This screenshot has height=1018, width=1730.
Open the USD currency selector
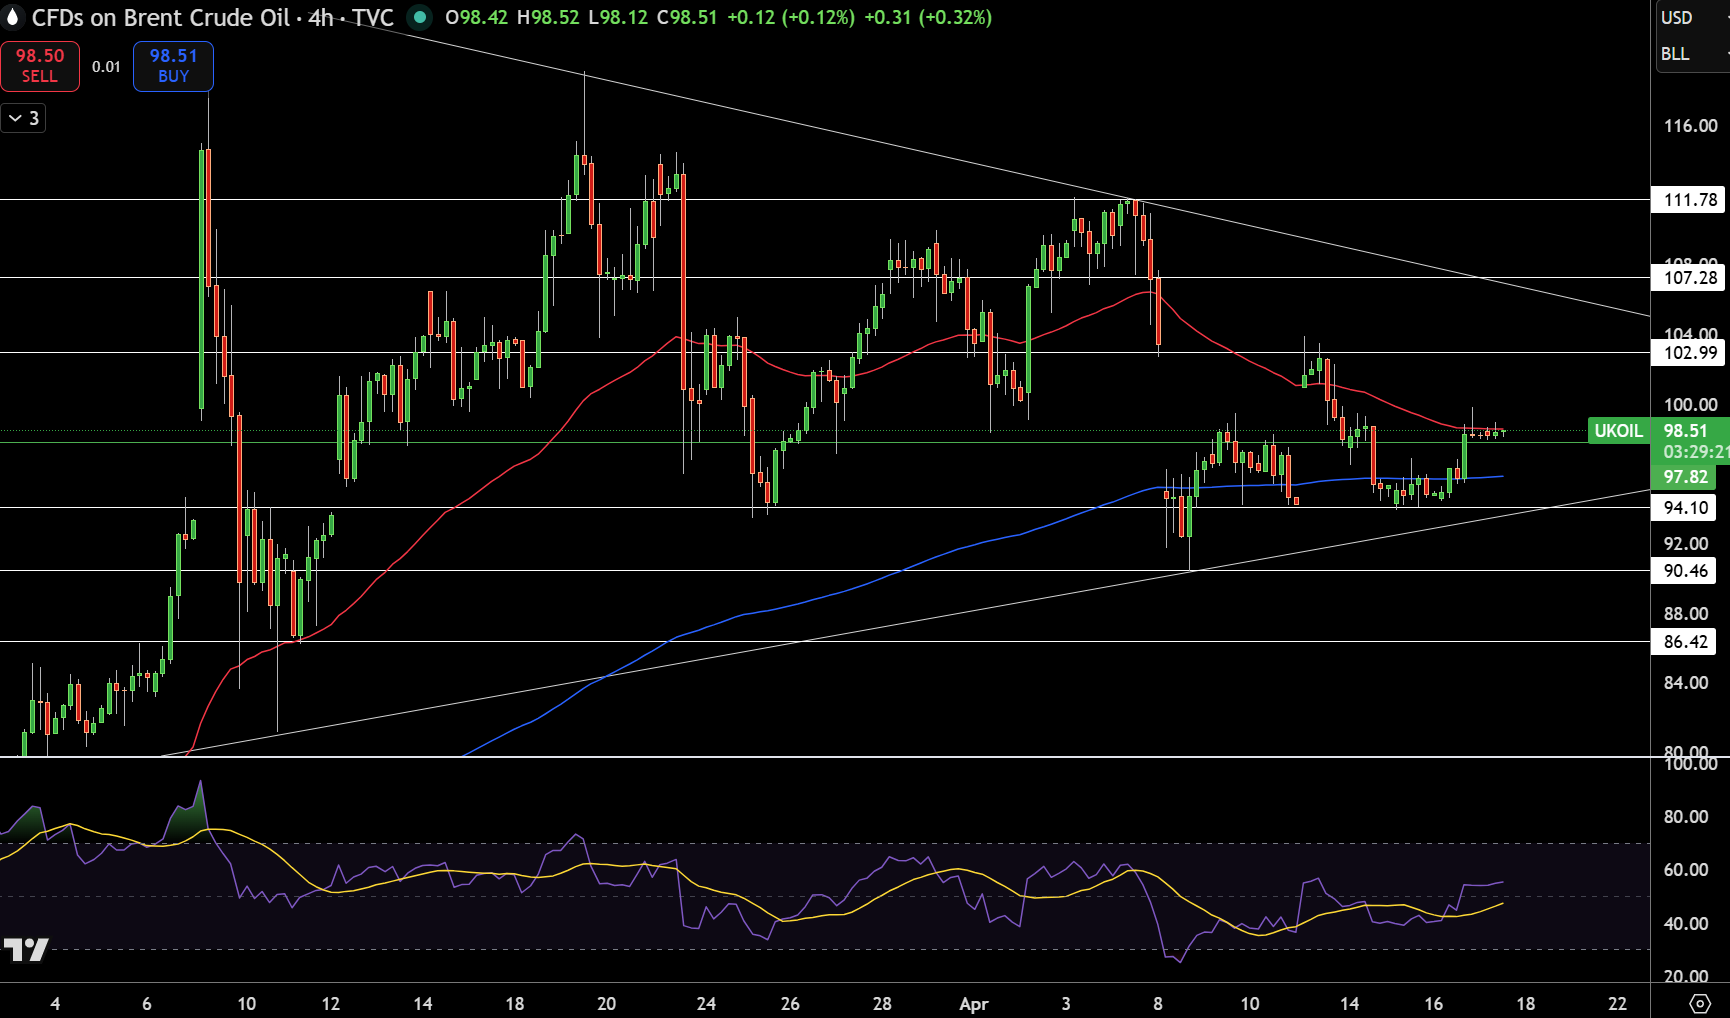click(x=1690, y=18)
